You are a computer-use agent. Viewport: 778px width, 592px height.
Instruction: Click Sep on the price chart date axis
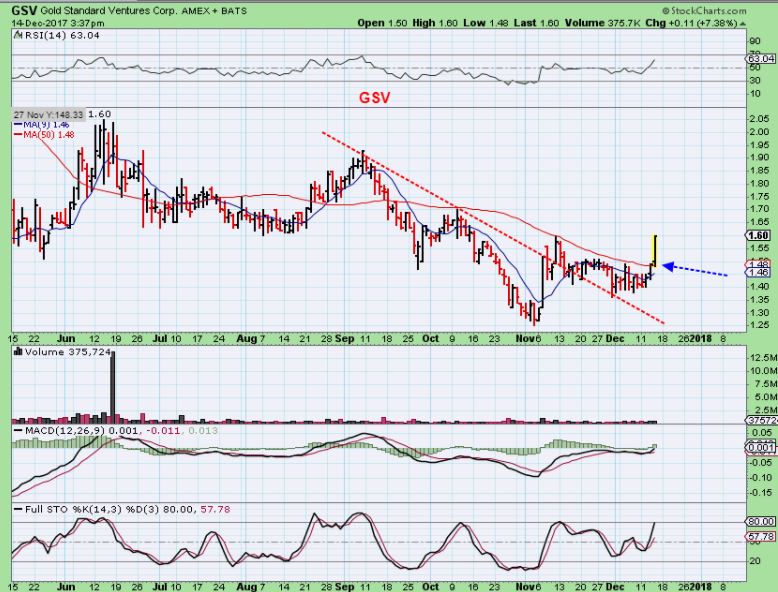point(345,338)
